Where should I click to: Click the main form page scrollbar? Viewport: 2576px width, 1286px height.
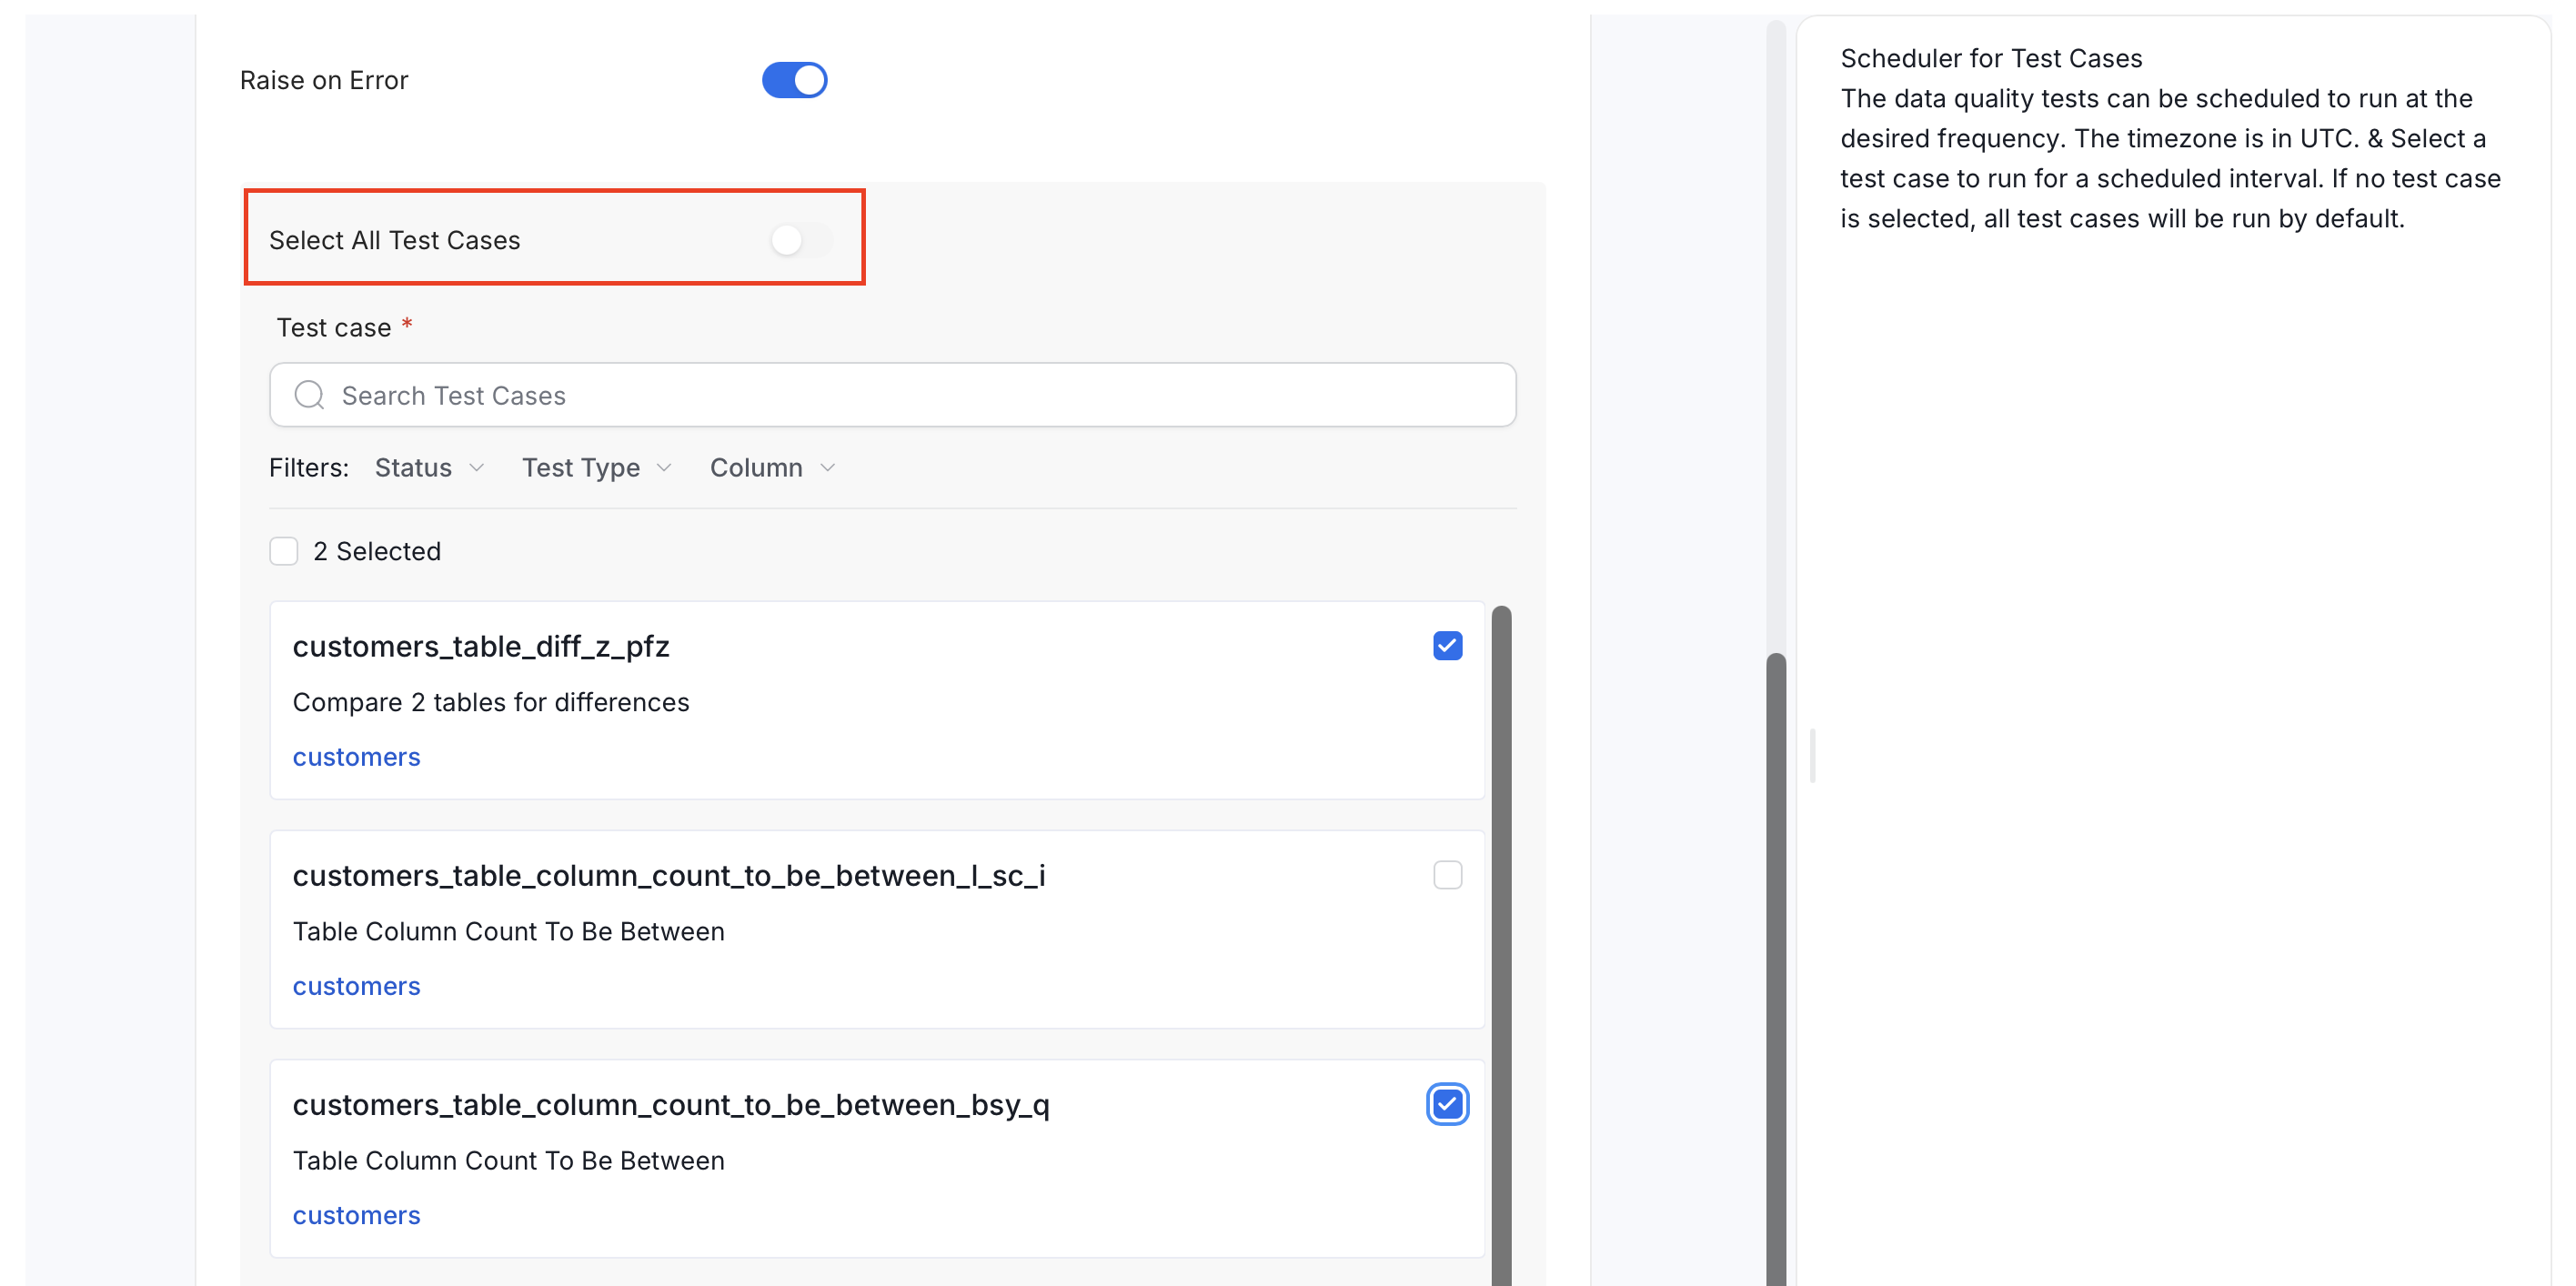point(1776,969)
